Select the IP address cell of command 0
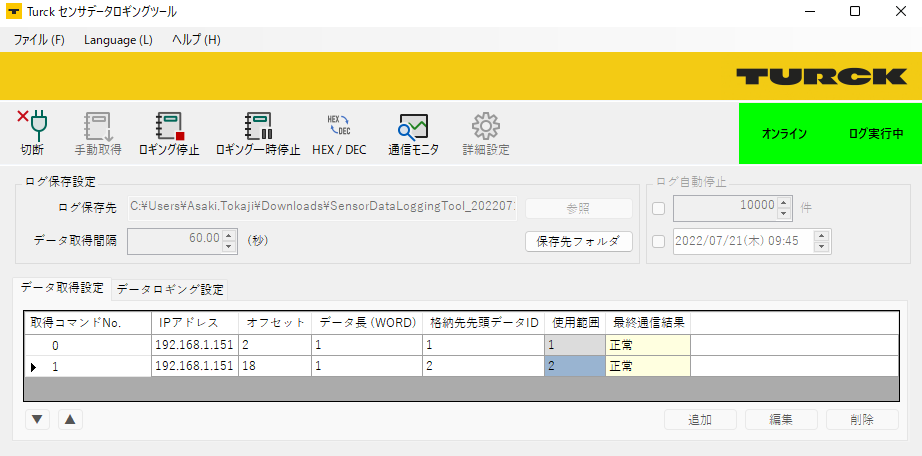 194,345
